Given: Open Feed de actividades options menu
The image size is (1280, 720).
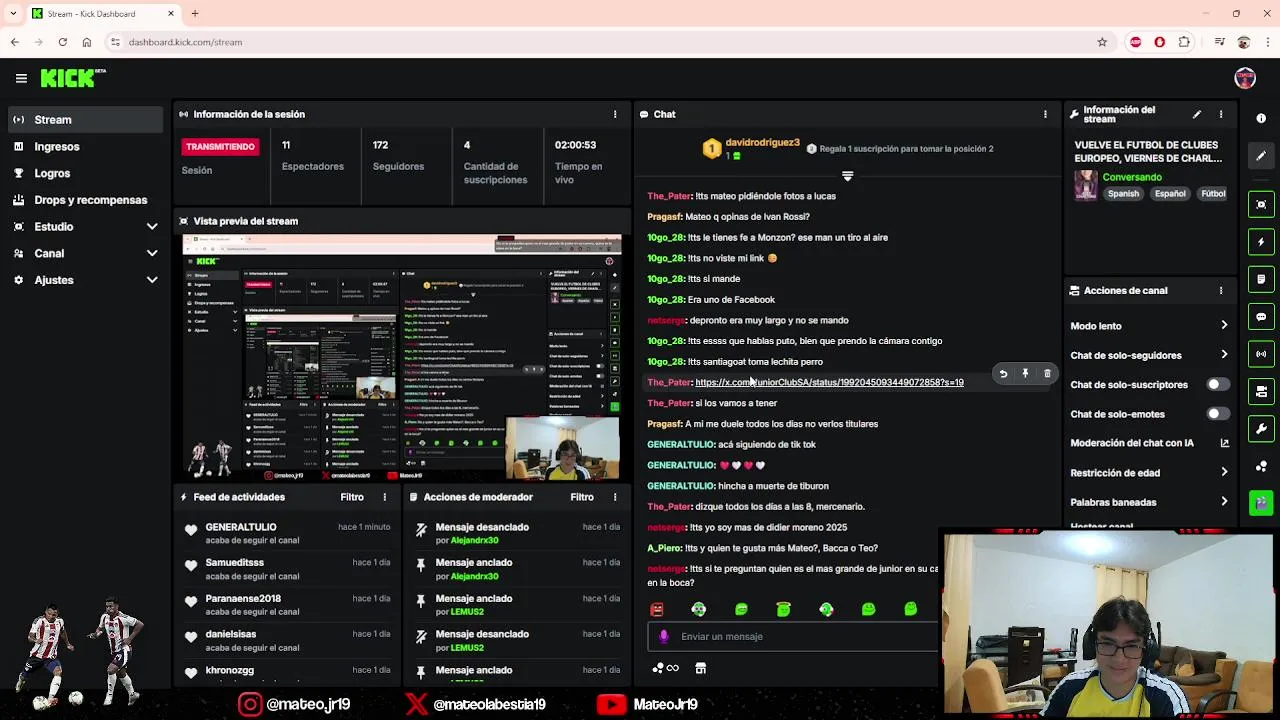Looking at the screenshot, I should coord(385,497).
